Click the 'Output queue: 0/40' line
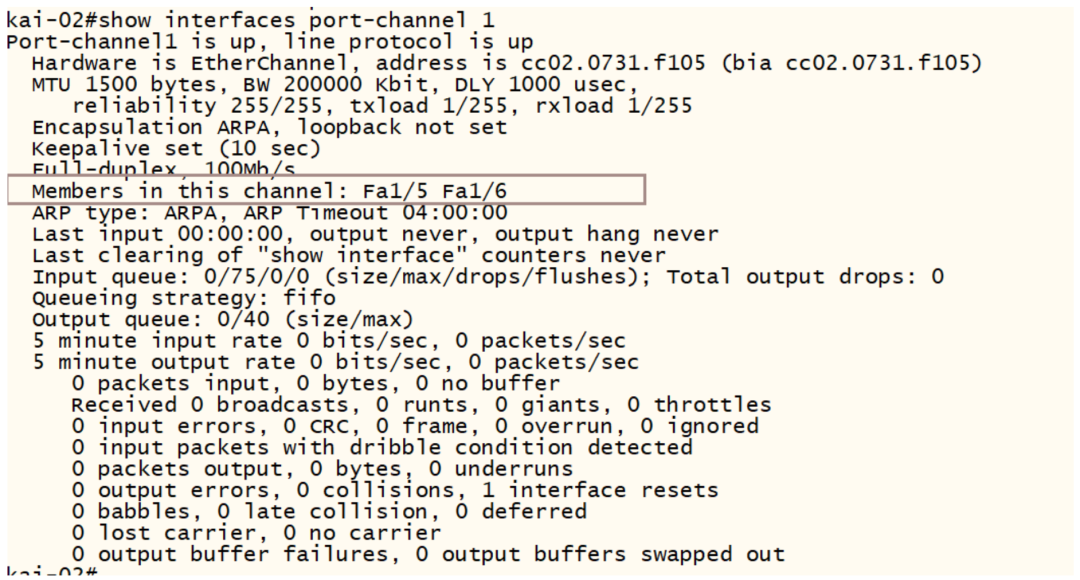The width and height of the screenshot is (1080, 580). tap(222, 320)
